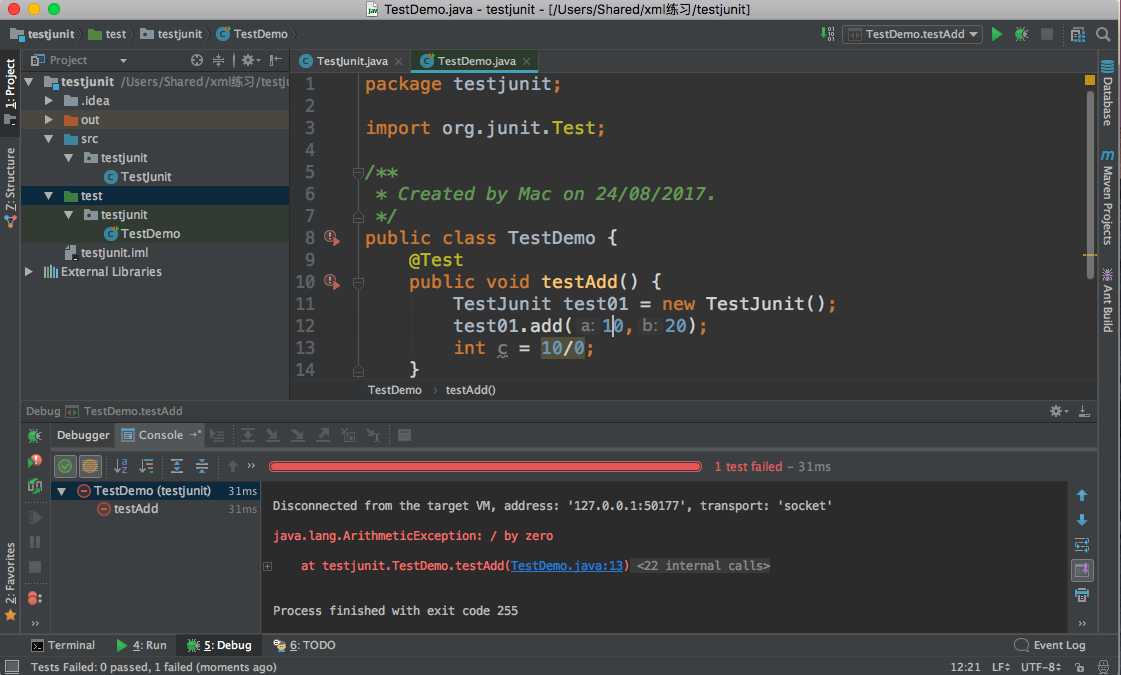Expand <22 internal calls> fold

pos(703,566)
